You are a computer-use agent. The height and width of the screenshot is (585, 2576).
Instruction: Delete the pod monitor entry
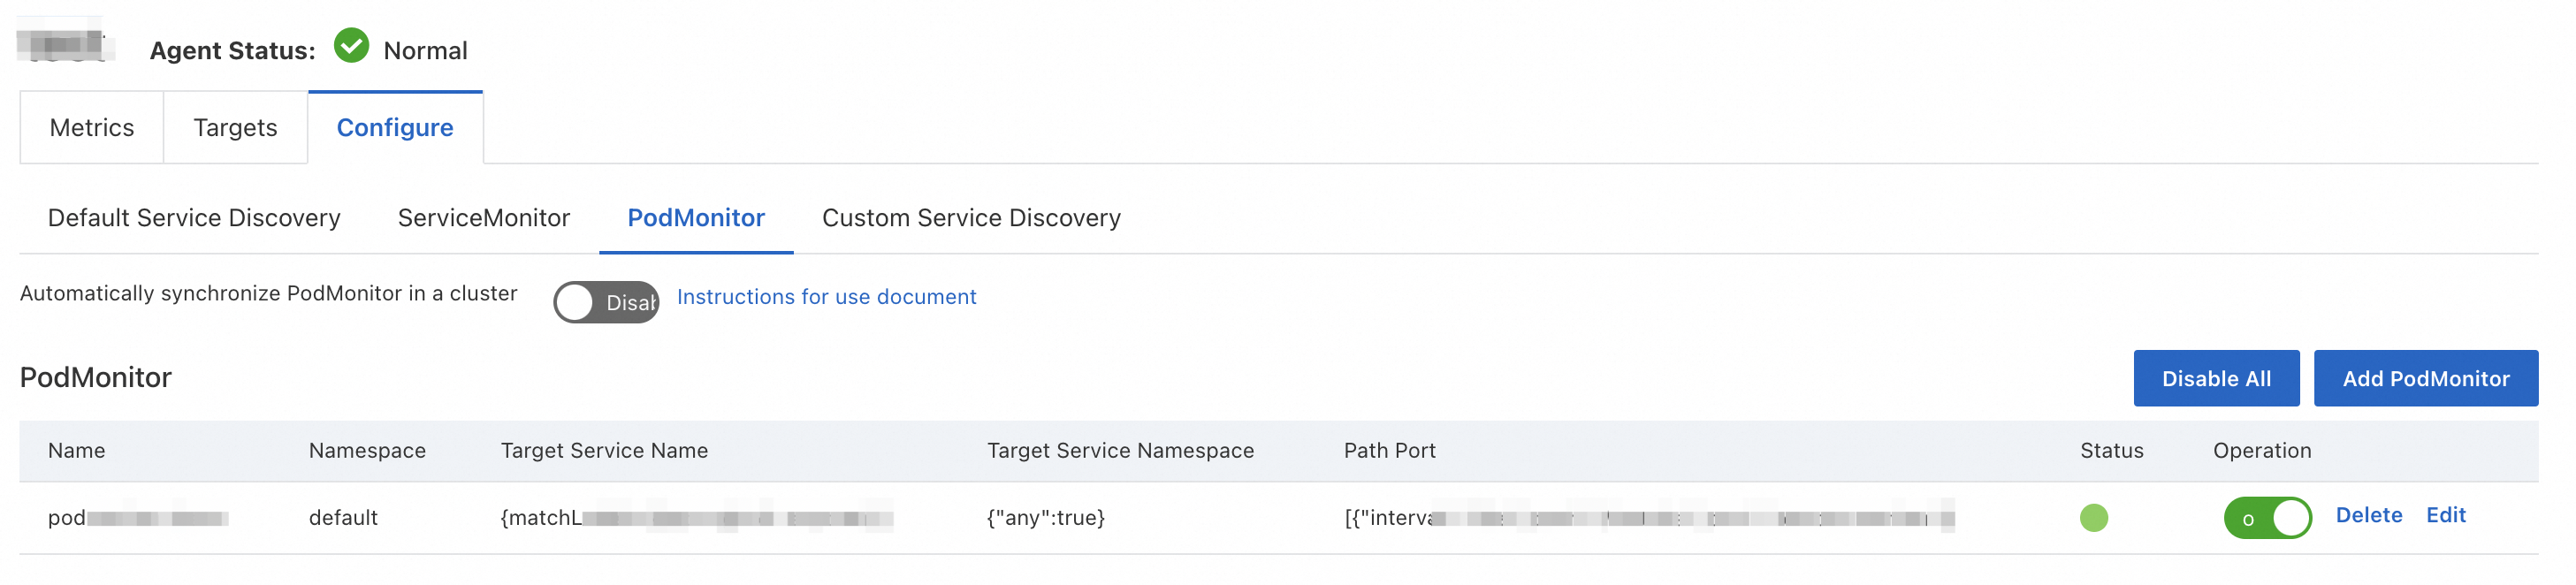tap(2368, 515)
